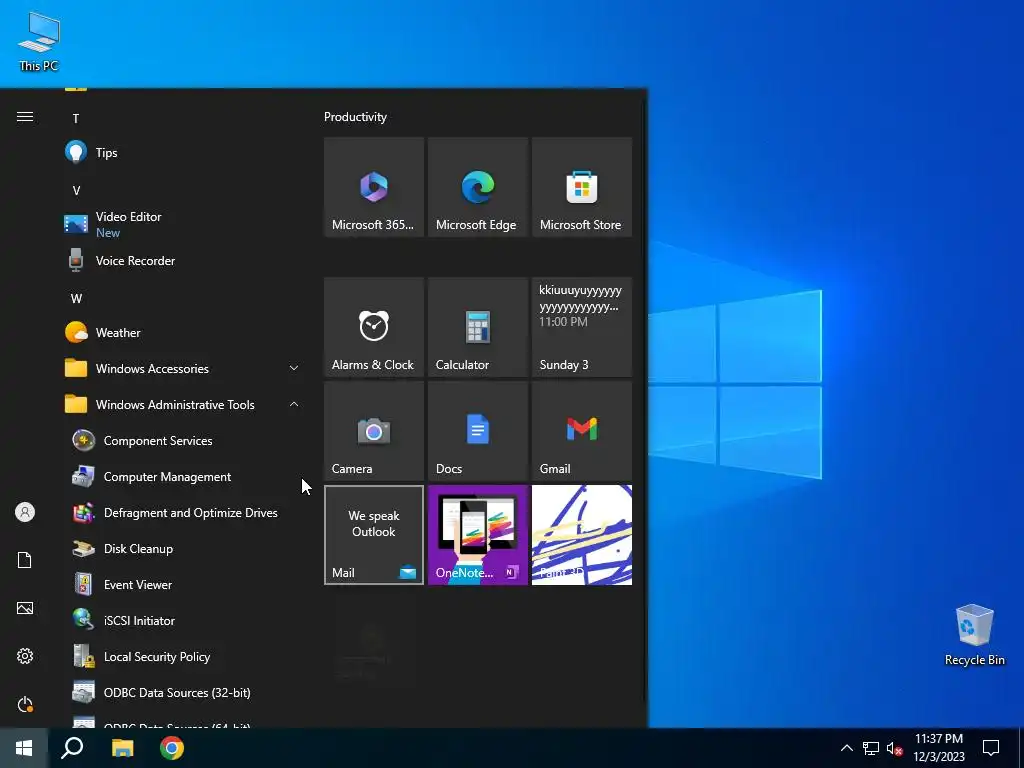
Task: Show hidden system tray icons
Action: tap(846, 748)
